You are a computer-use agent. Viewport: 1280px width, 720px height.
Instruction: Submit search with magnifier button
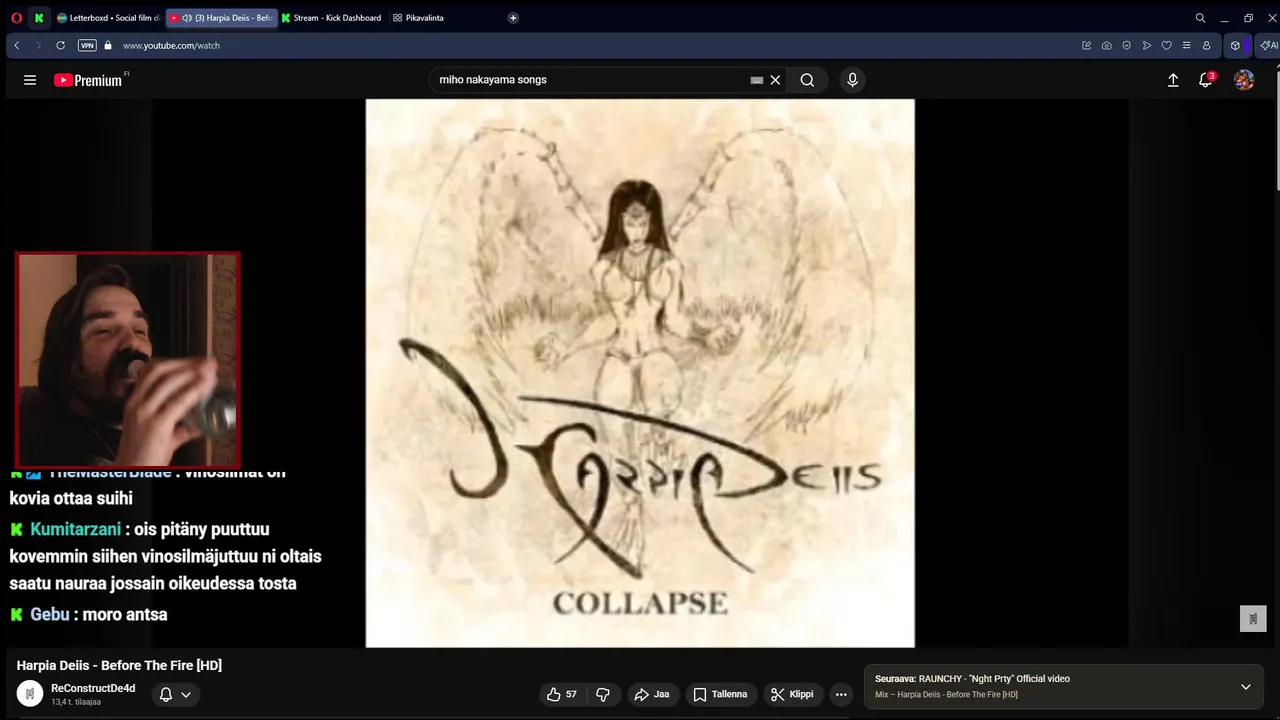click(x=807, y=80)
